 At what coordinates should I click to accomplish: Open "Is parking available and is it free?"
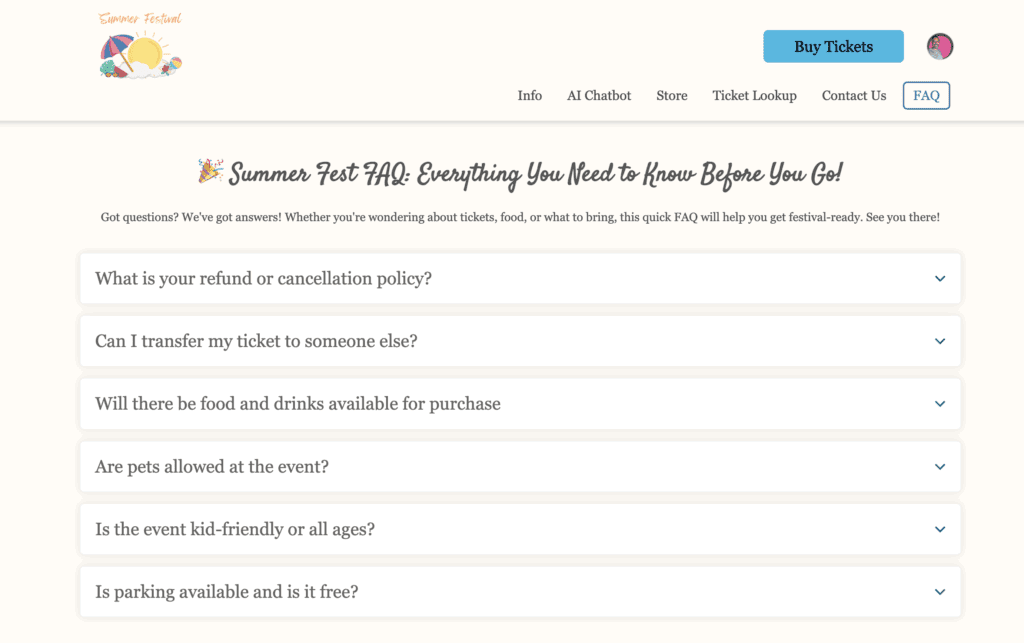pos(226,592)
